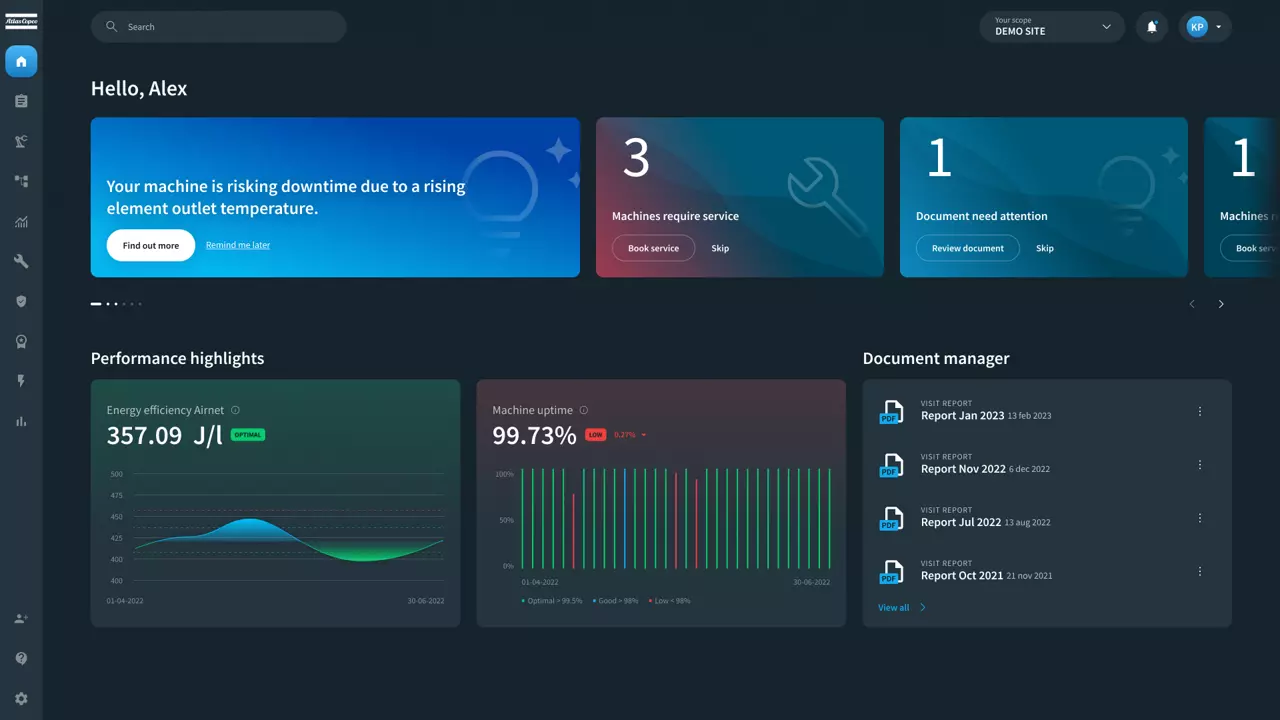The height and width of the screenshot is (720, 1280).
Task: Open options menu for Report Jan 2023
Action: tap(1200, 411)
